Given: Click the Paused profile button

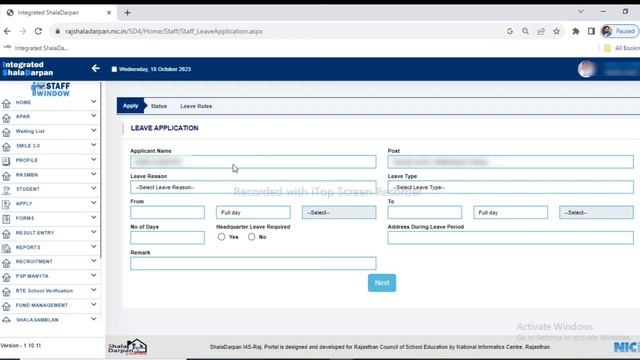Looking at the screenshot, I should point(619,31).
